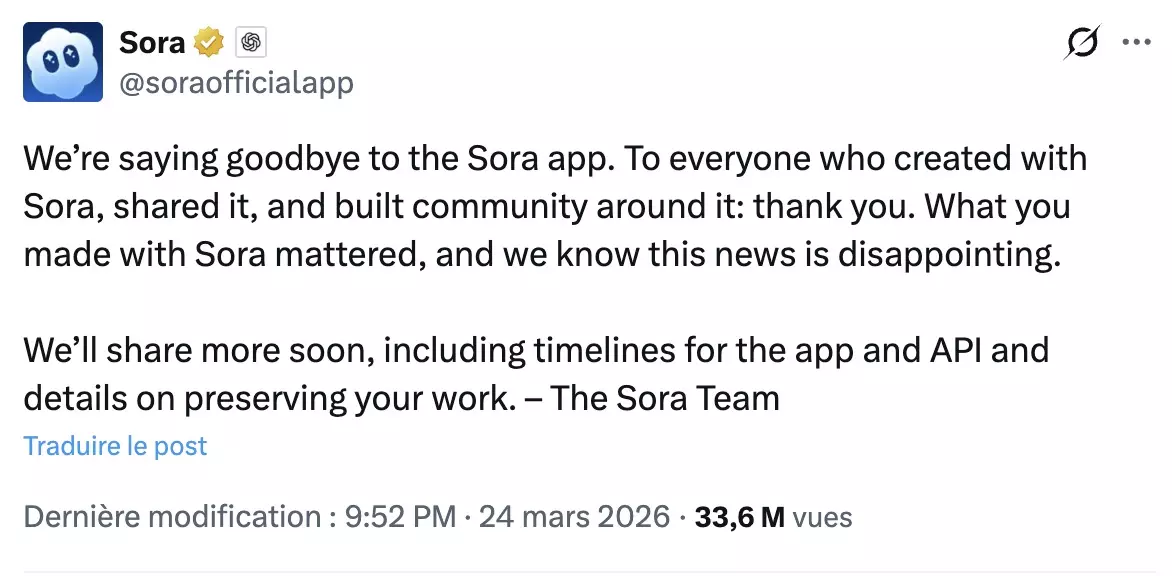
Task: Click "The Sora Team" signature text
Action: tap(665, 398)
